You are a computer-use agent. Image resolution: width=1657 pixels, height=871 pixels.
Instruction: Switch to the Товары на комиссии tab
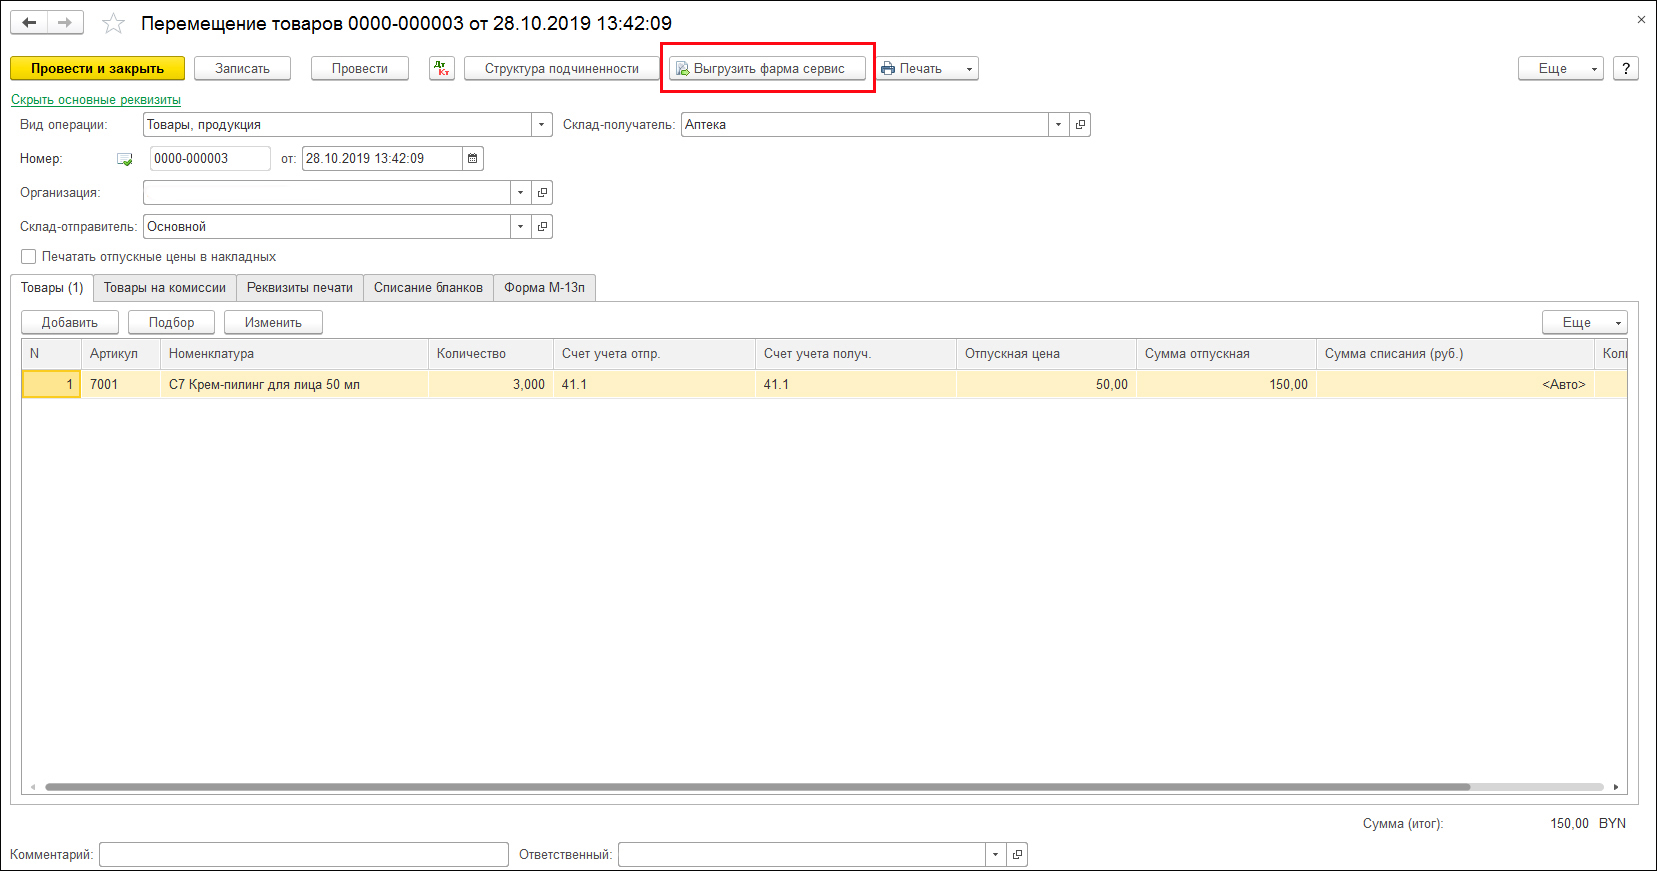point(165,288)
